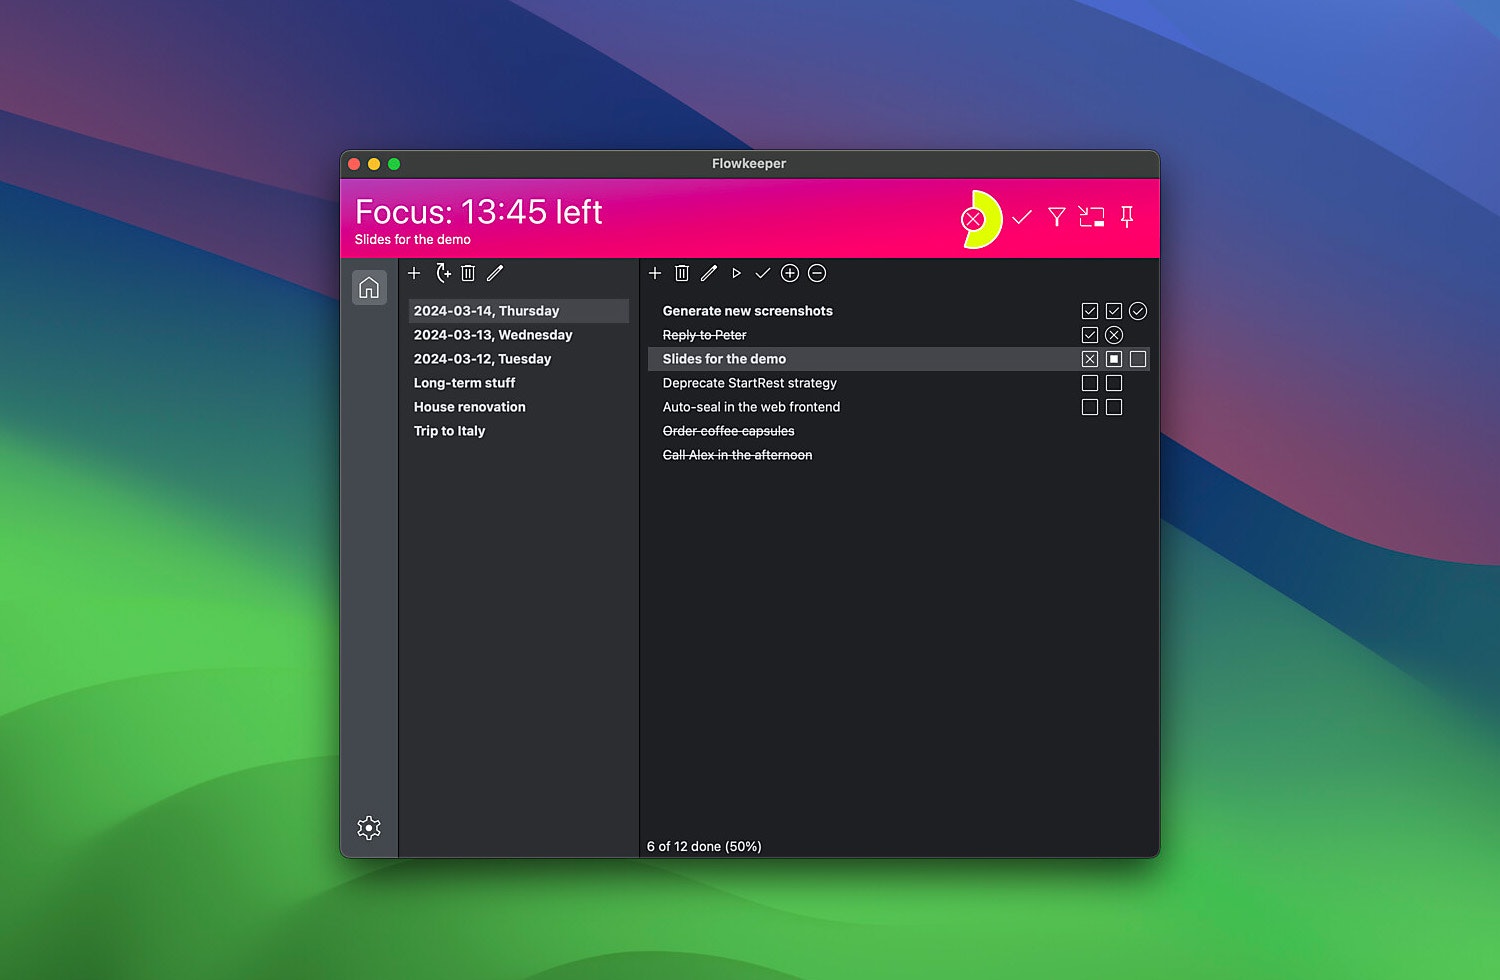Viewport: 1500px width, 980px height.
Task: Click the circled check on Generate new screenshots
Action: [1138, 311]
